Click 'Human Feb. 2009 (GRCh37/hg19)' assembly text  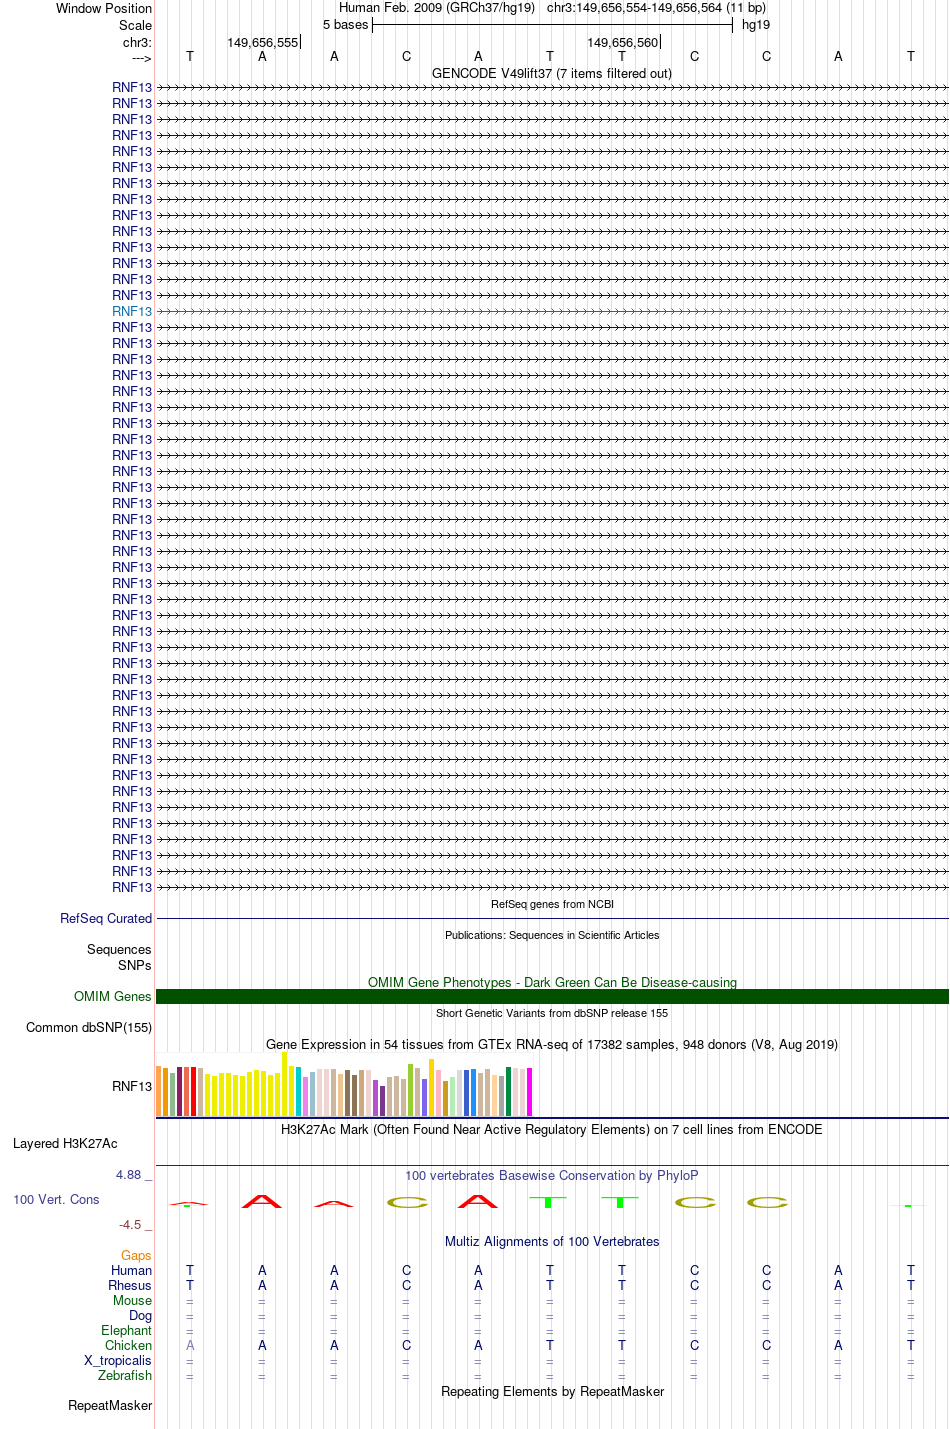[437, 7]
